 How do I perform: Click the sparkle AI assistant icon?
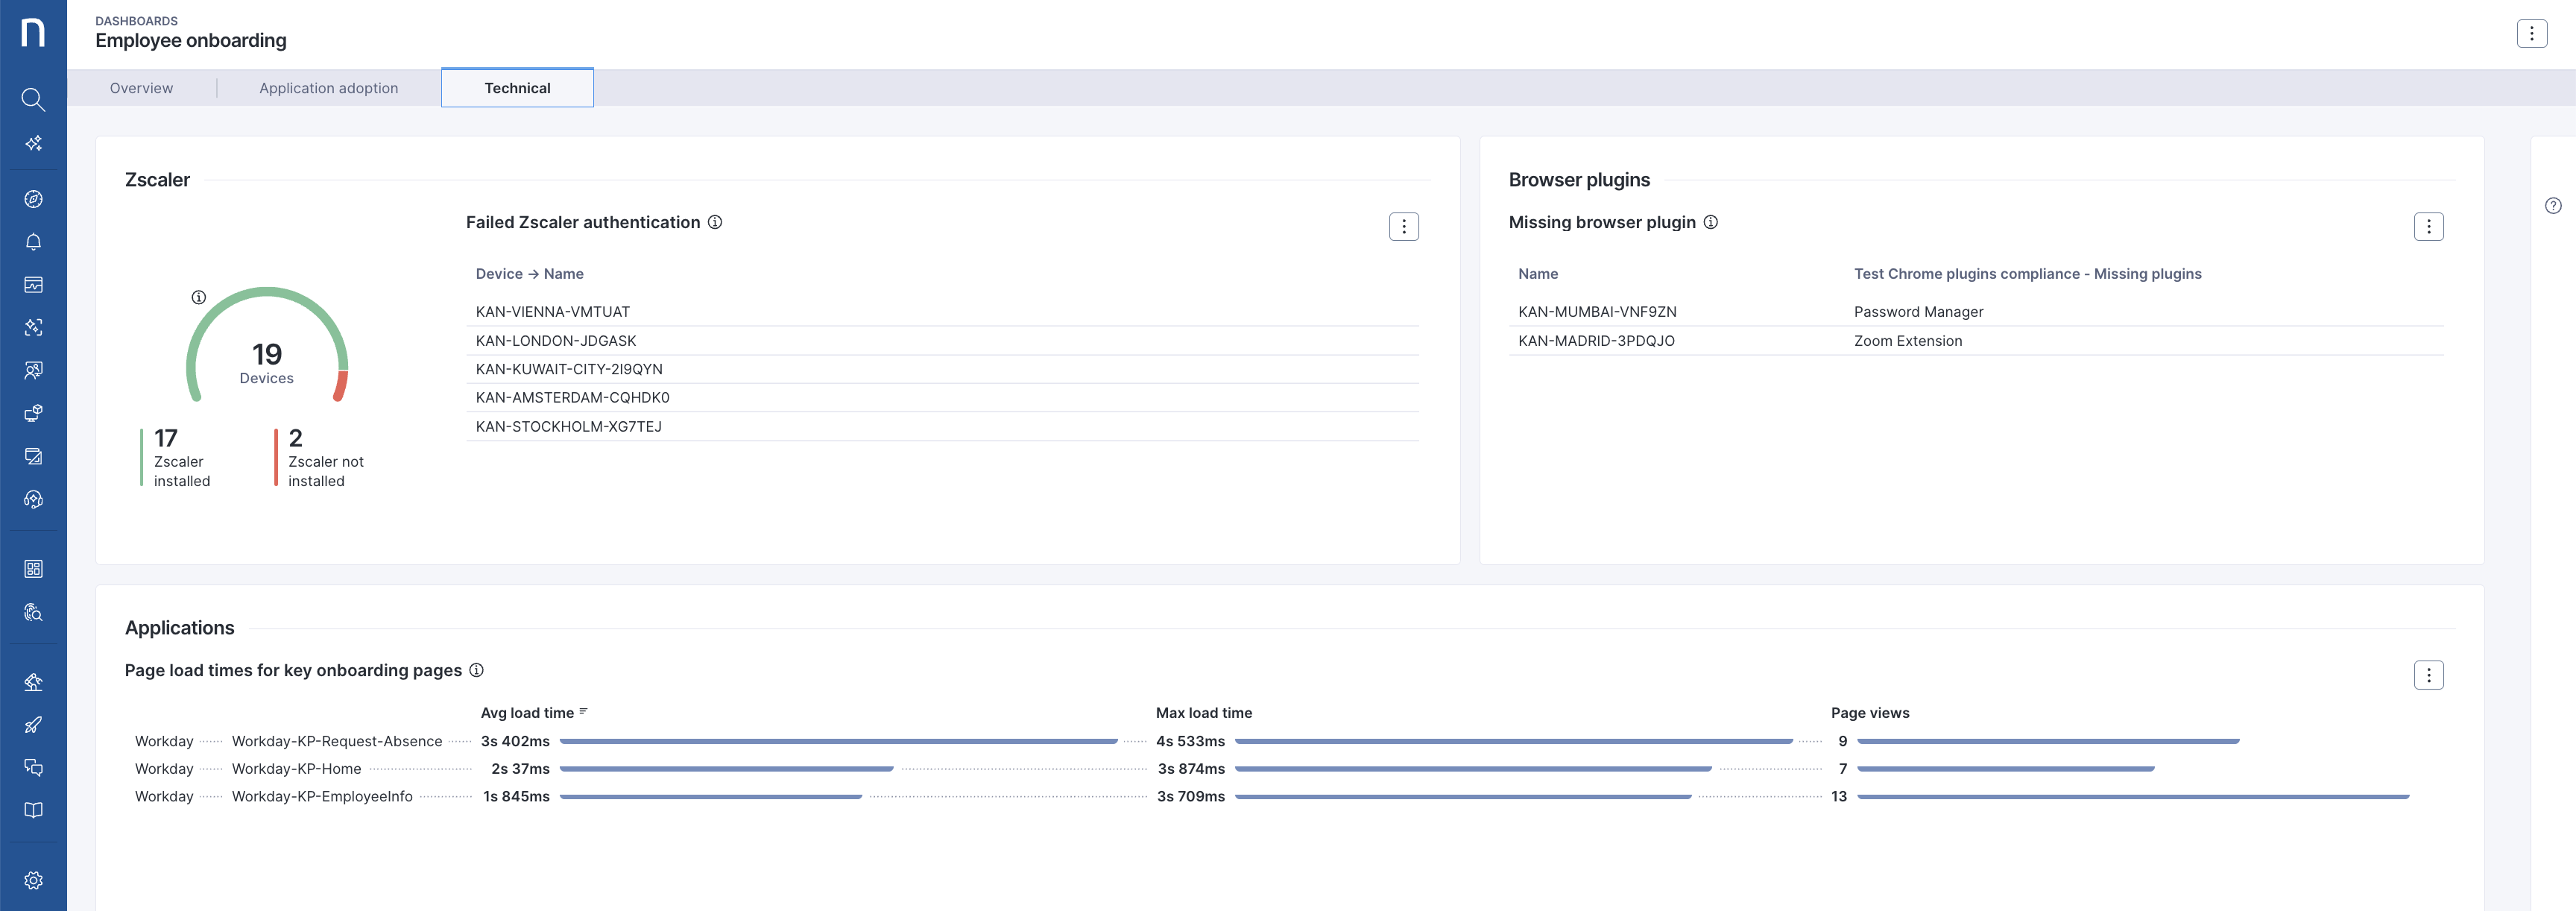coord(33,143)
